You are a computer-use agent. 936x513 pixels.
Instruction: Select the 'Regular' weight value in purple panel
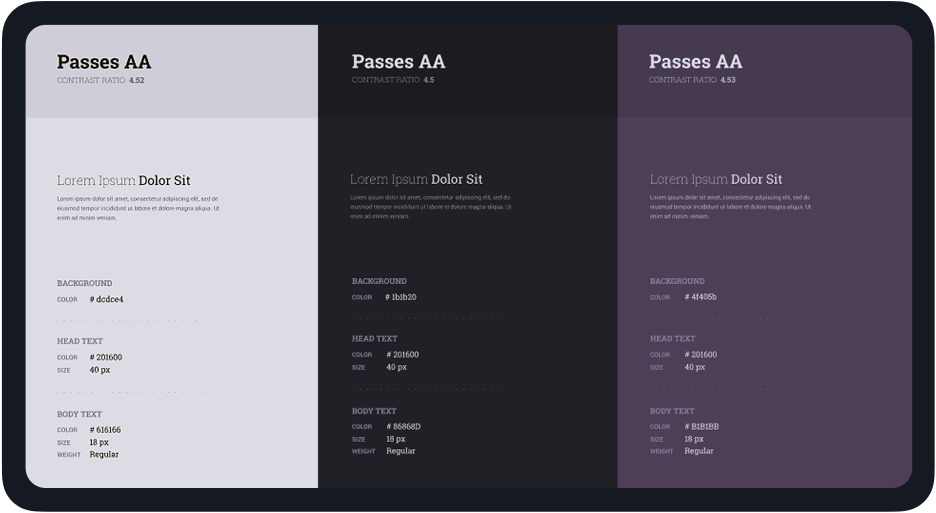coord(699,451)
